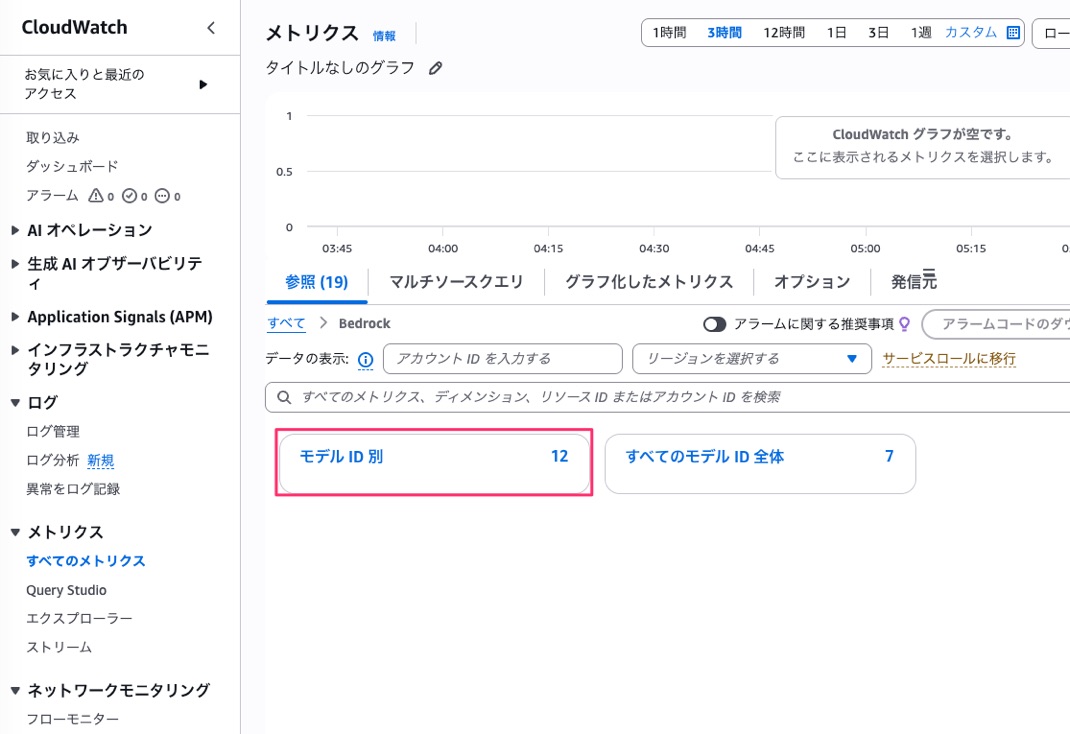1070x734 pixels.
Task: Open 異常をログ記録 in the sidebar
Action: tap(73, 489)
